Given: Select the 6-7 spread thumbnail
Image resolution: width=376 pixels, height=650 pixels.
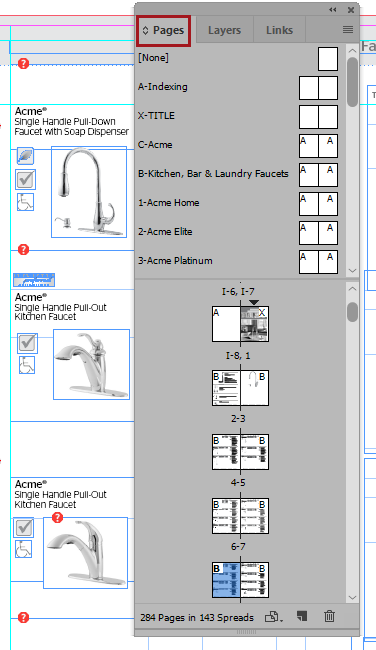Looking at the screenshot, I should tap(240, 580).
